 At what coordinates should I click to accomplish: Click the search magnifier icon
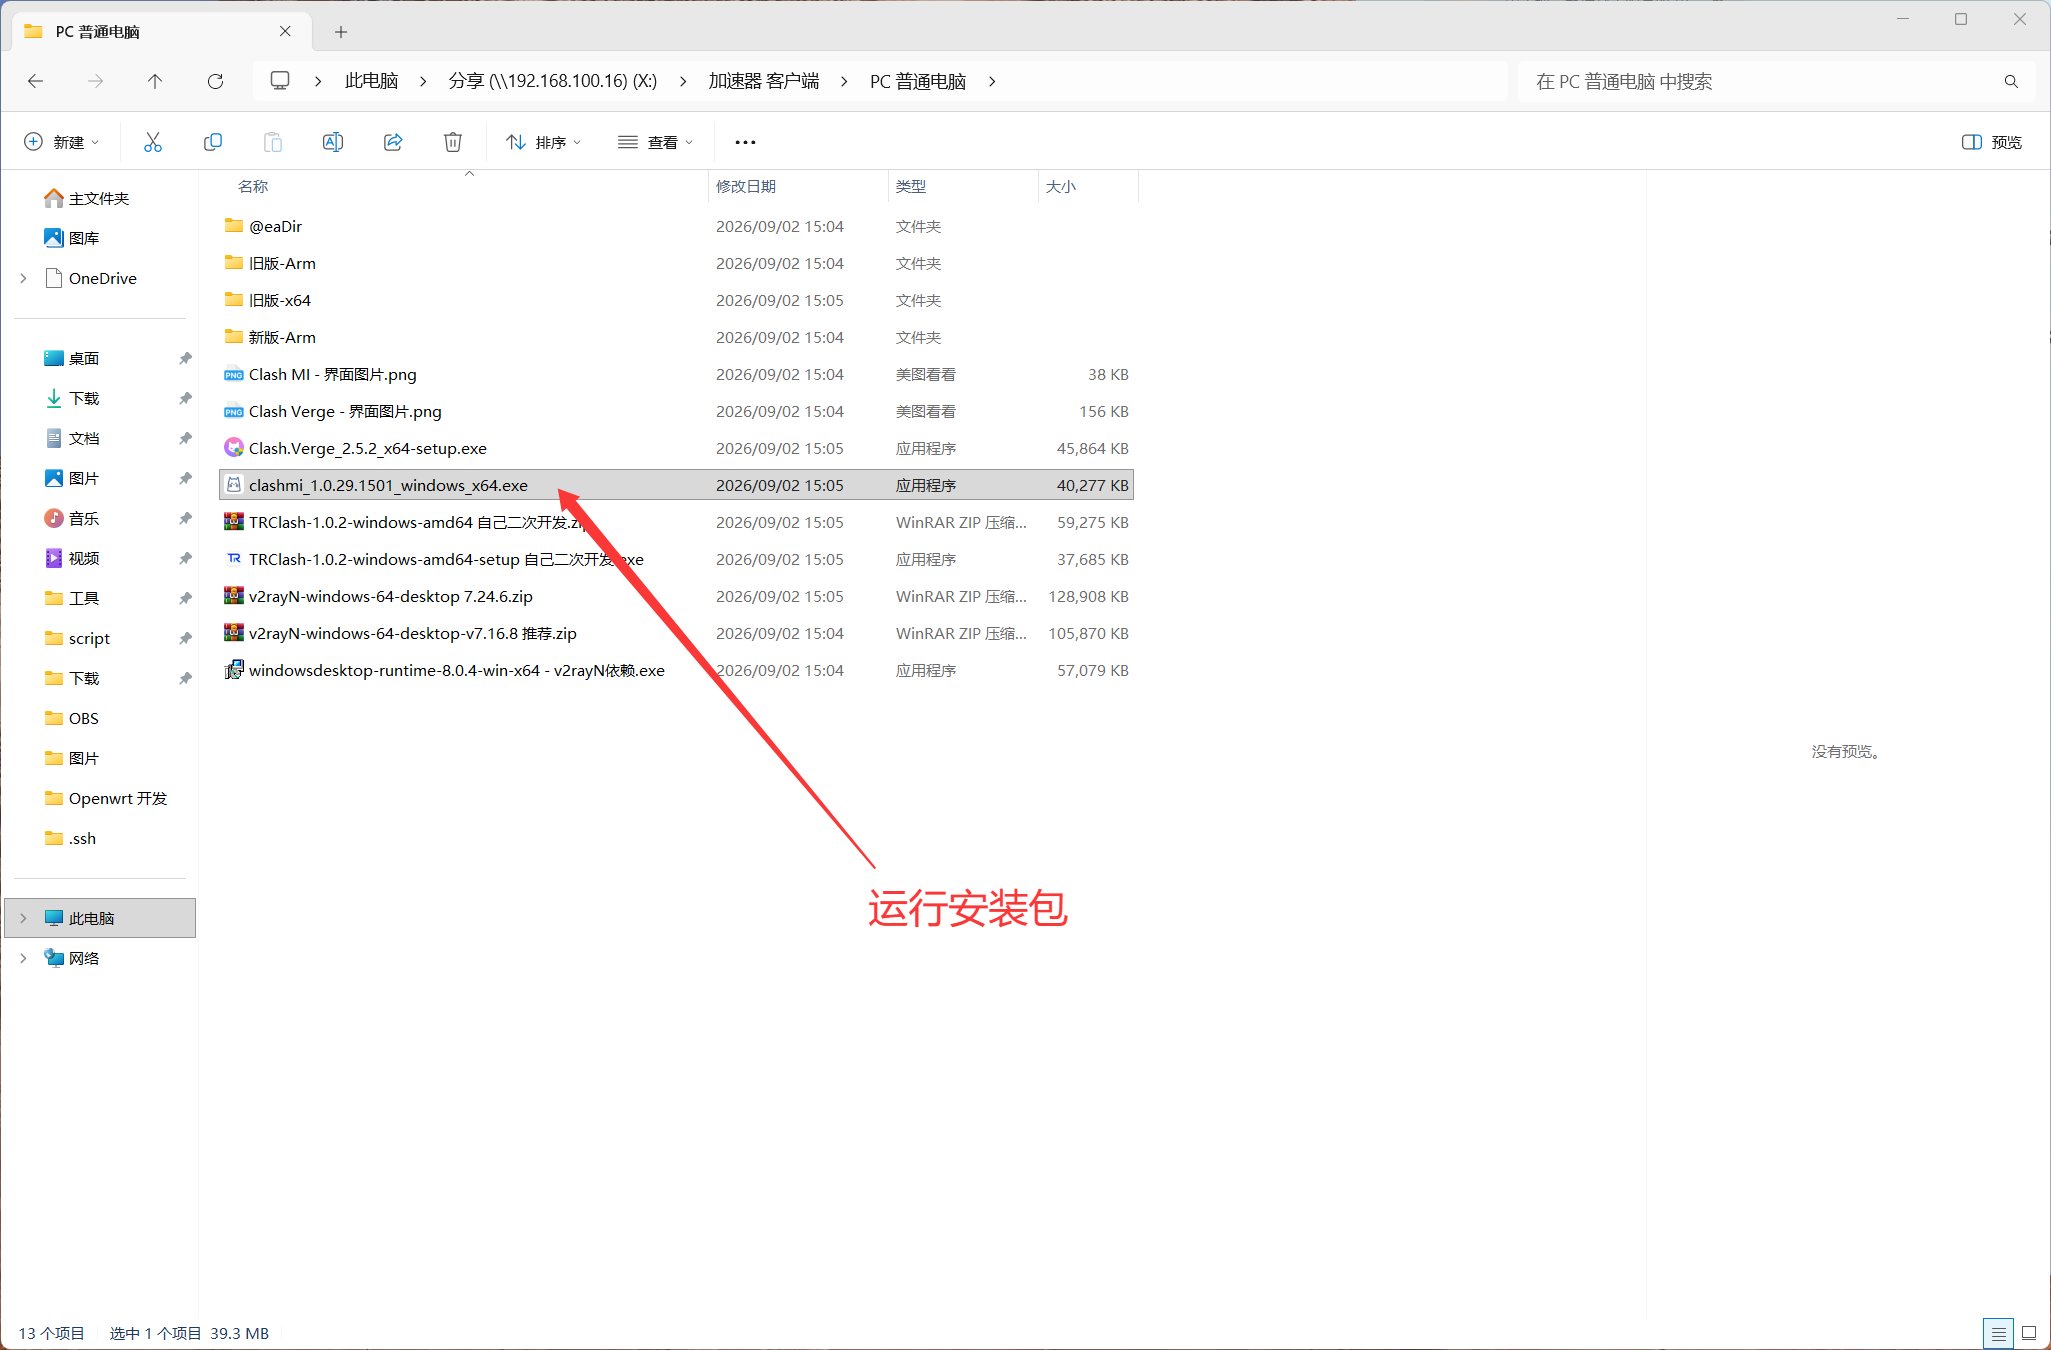pos(2011,81)
